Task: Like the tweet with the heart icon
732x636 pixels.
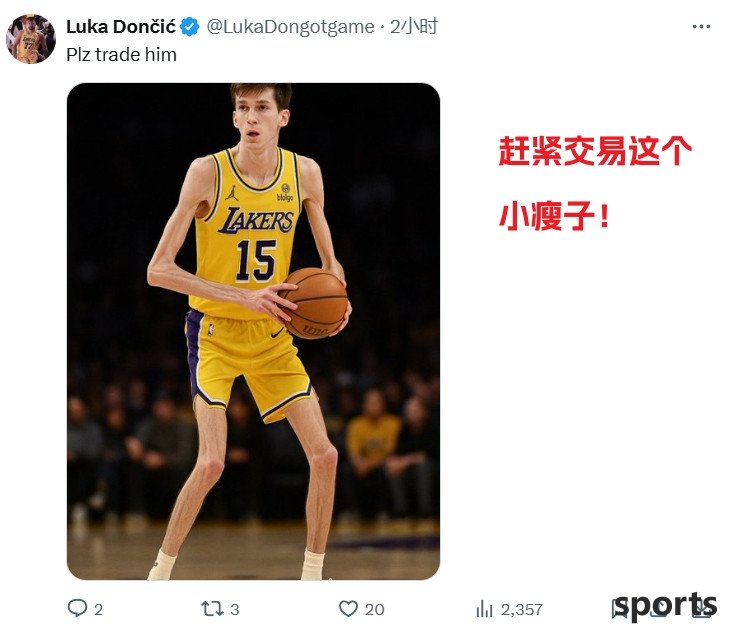Action: (348, 608)
